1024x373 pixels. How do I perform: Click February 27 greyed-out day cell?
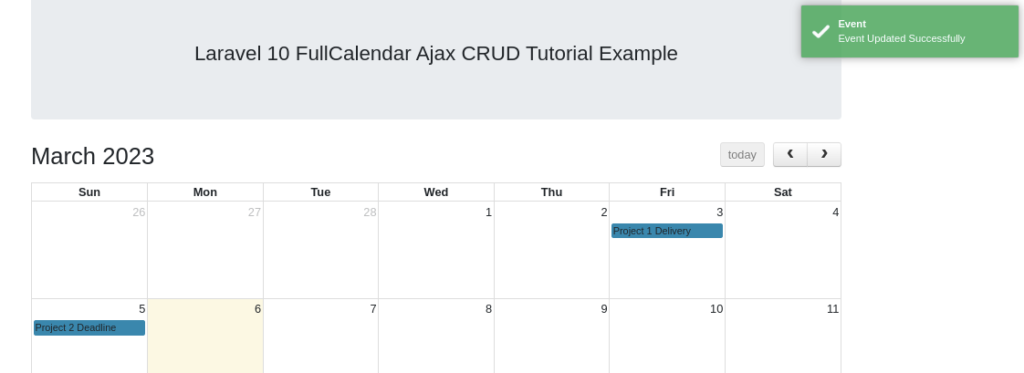click(x=205, y=250)
